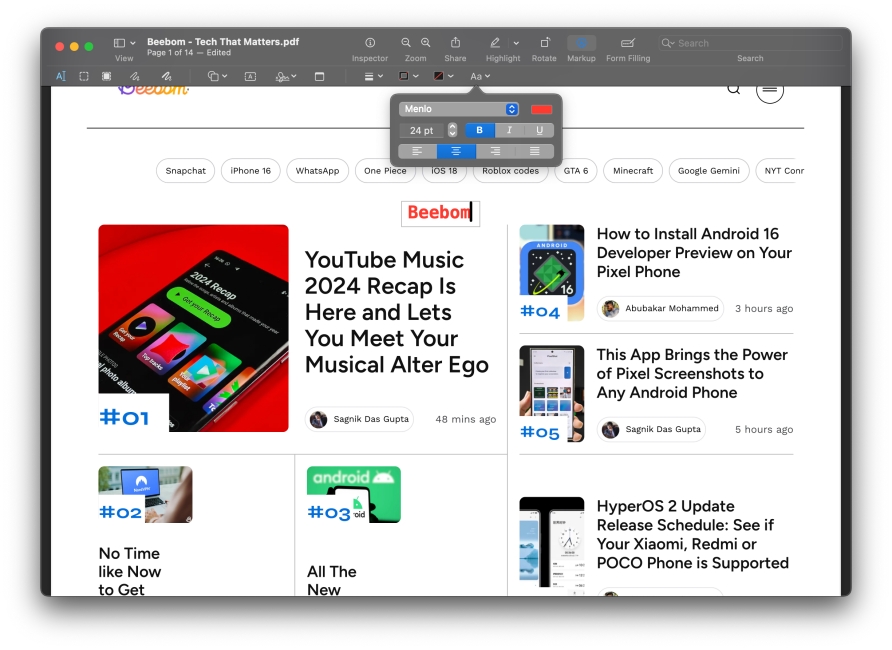Select the Minecraft tag
Viewport: 892px width, 650px height.
point(633,171)
